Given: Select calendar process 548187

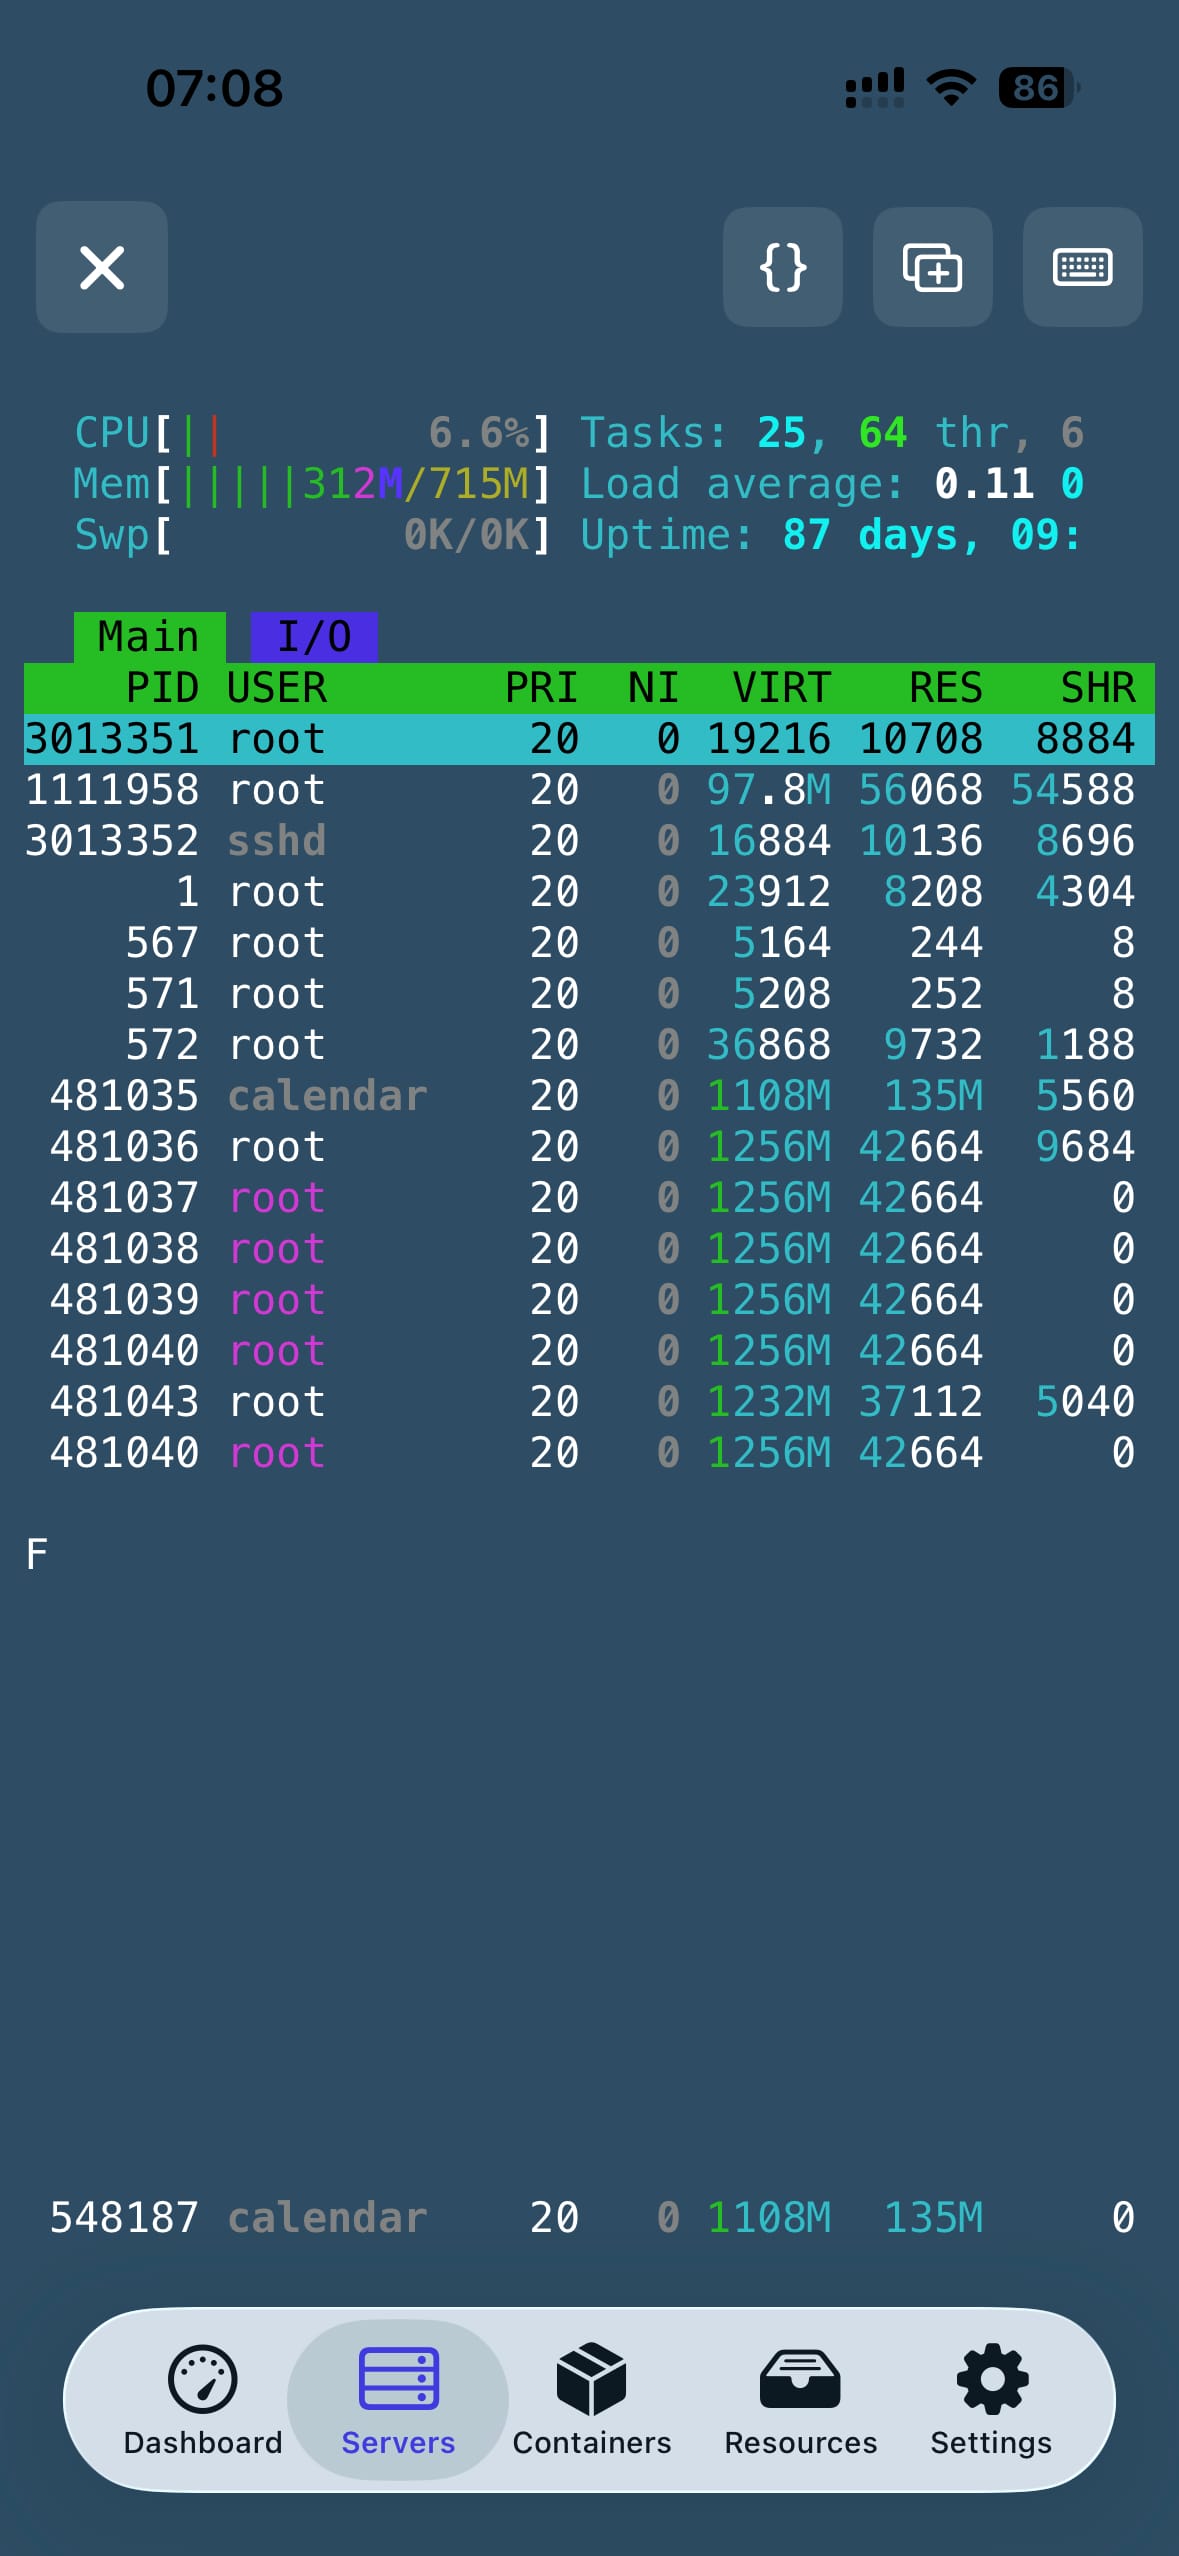Looking at the screenshot, I should 589,2218.
